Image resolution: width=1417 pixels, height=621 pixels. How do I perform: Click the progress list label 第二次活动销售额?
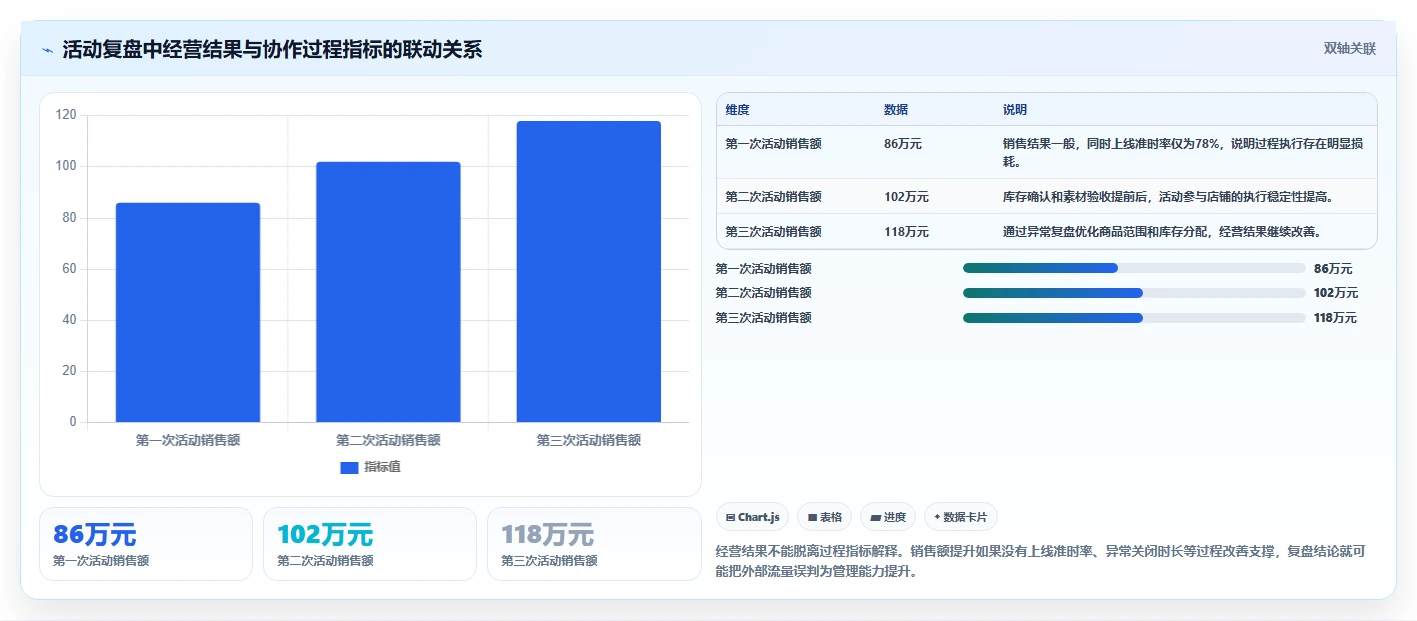pos(764,293)
